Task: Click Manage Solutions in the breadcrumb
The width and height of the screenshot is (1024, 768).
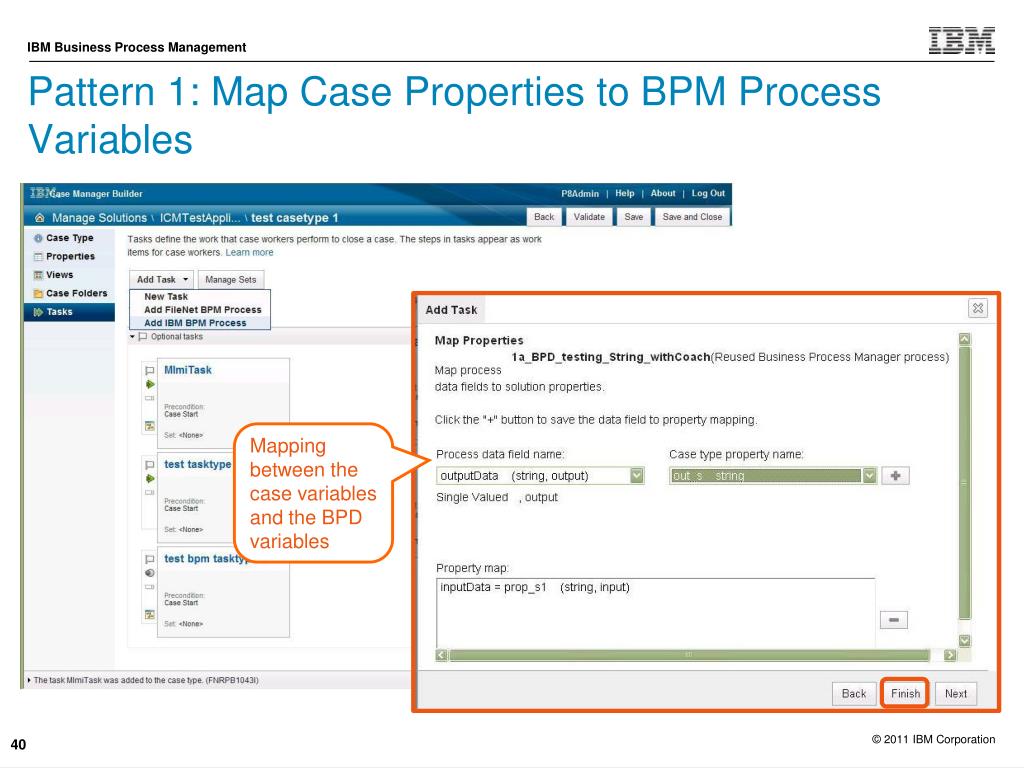Action: 99,217
